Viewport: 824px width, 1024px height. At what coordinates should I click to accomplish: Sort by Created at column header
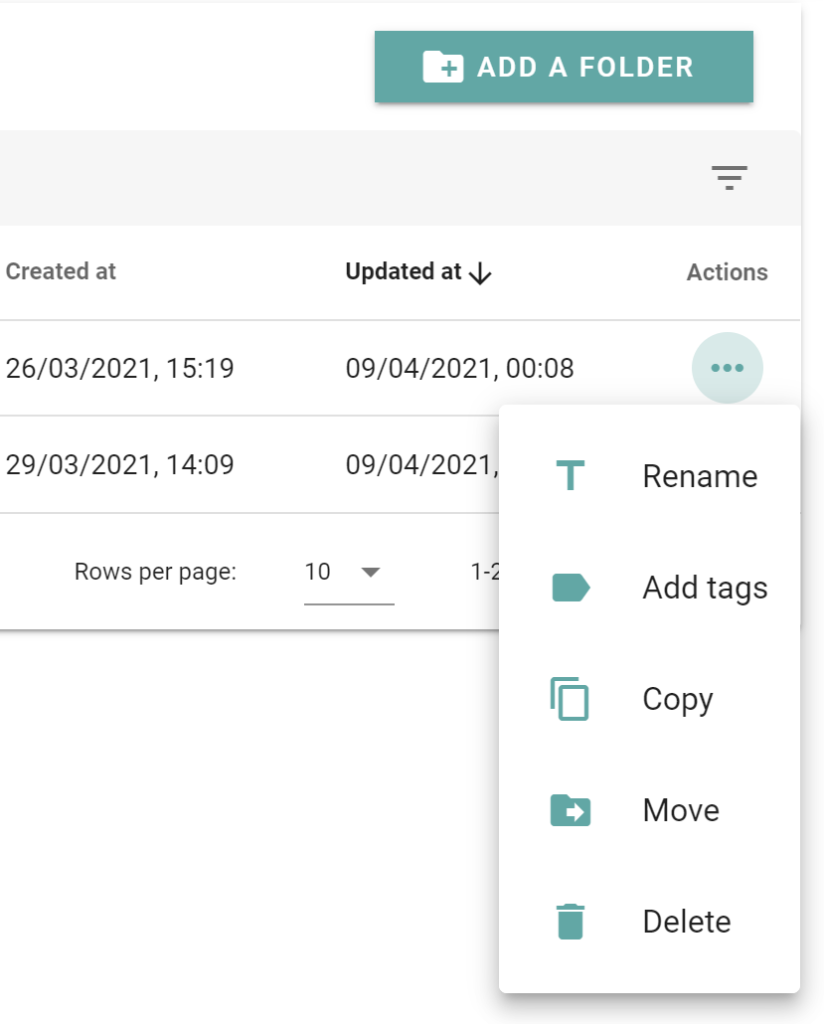pos(61,272)
